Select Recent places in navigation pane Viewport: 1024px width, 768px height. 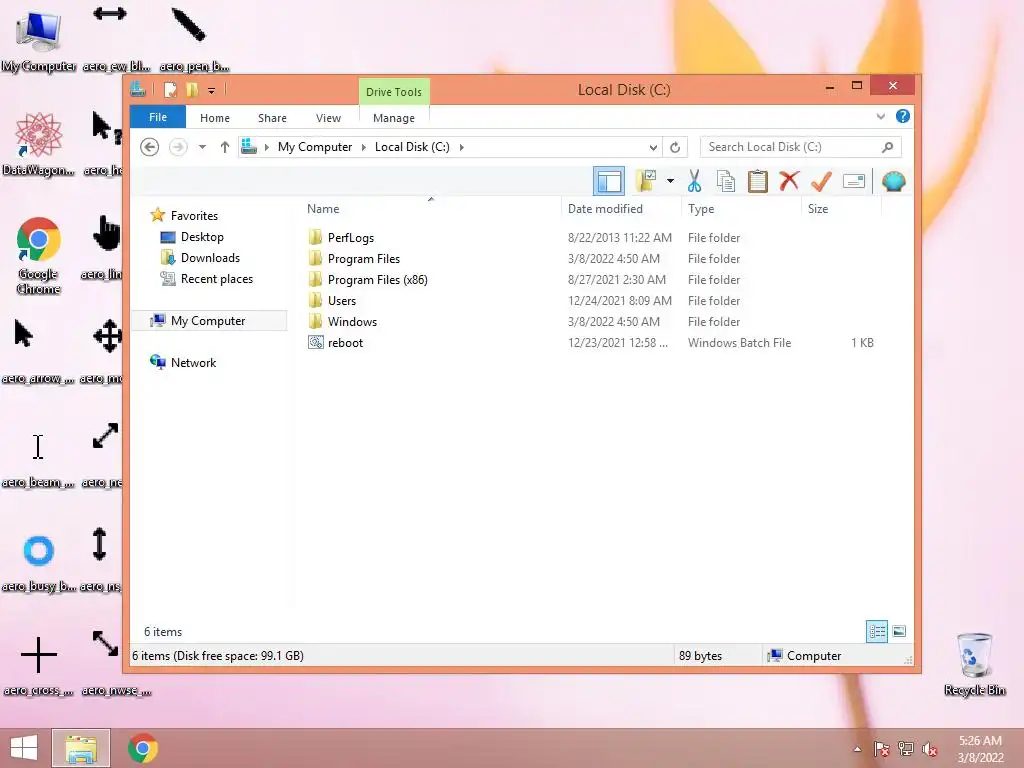[216, 279]
